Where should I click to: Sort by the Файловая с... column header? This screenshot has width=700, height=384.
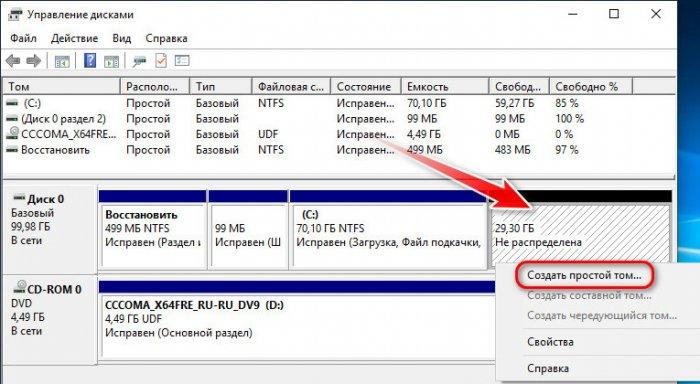click(292, 86)
